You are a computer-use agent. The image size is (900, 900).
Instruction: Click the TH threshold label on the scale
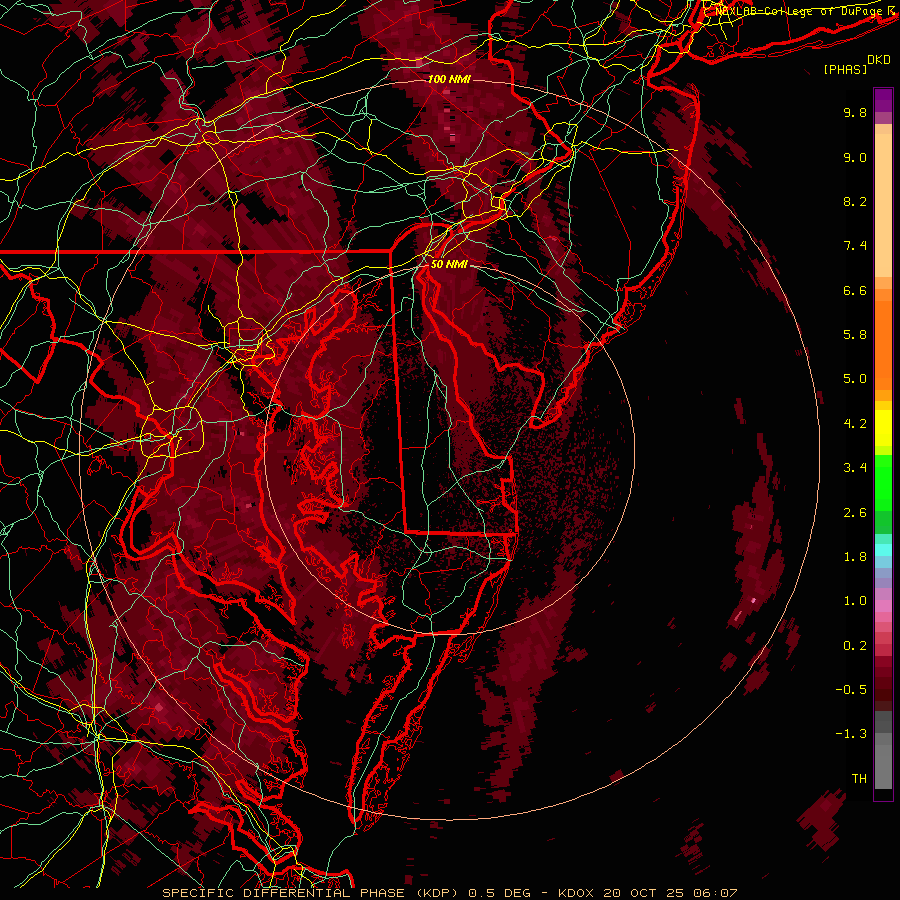pos(859,779)
